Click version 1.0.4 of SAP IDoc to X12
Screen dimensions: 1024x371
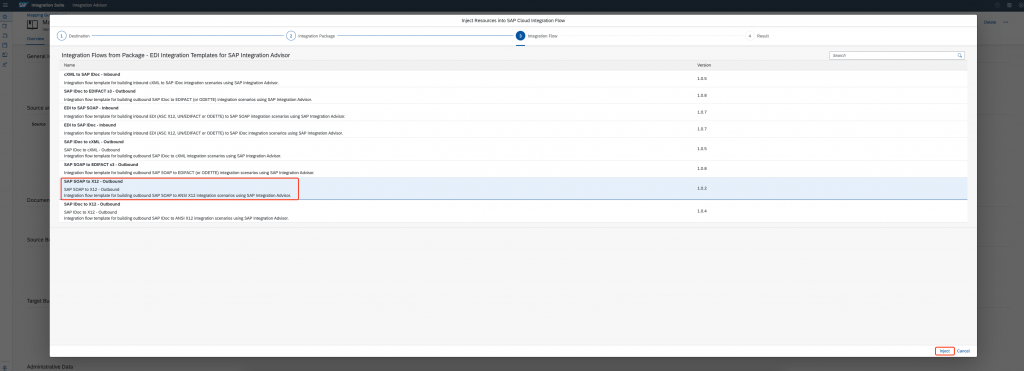[x=702, y=211]
